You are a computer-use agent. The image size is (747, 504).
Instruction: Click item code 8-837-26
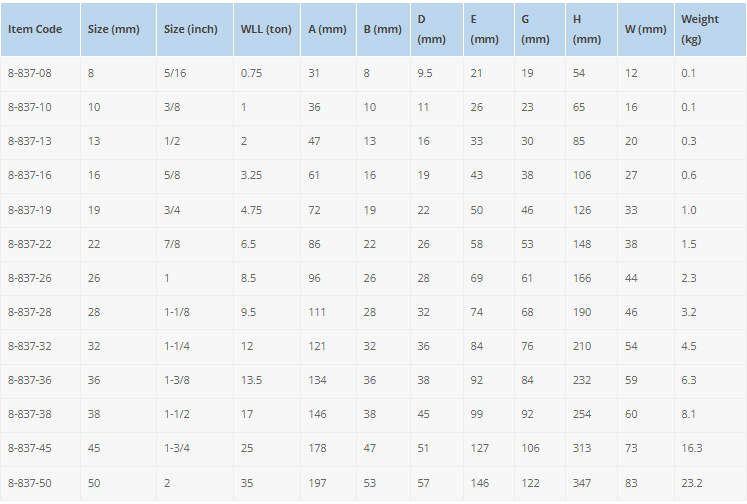click(x=30, y=278)
